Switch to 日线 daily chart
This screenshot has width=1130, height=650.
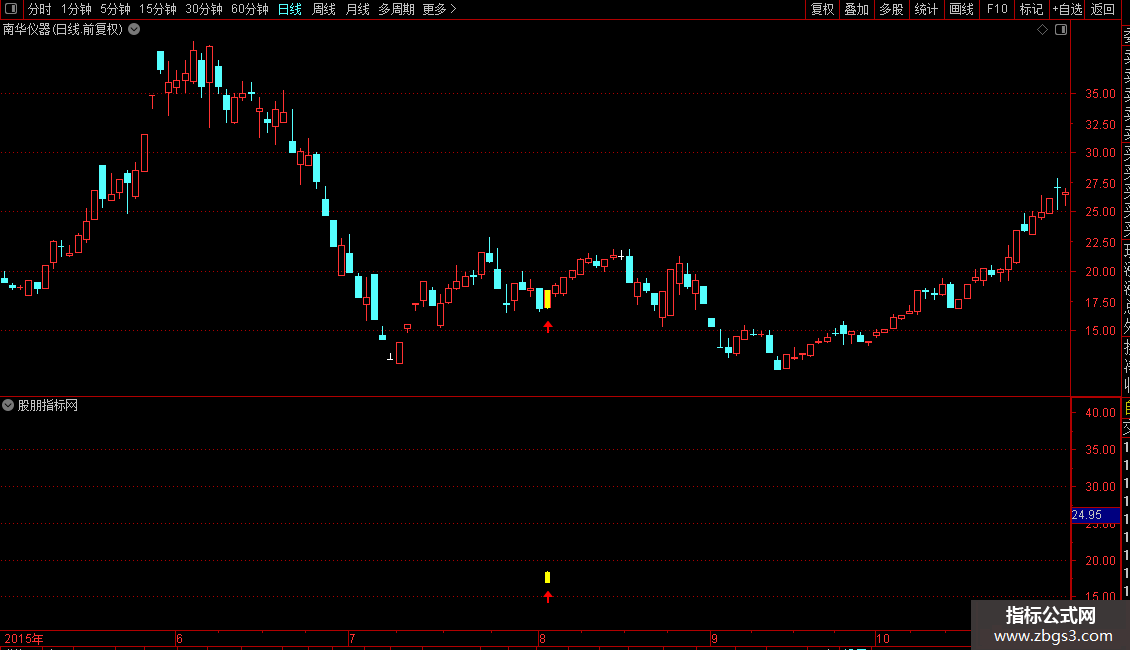tap(290, 9)
